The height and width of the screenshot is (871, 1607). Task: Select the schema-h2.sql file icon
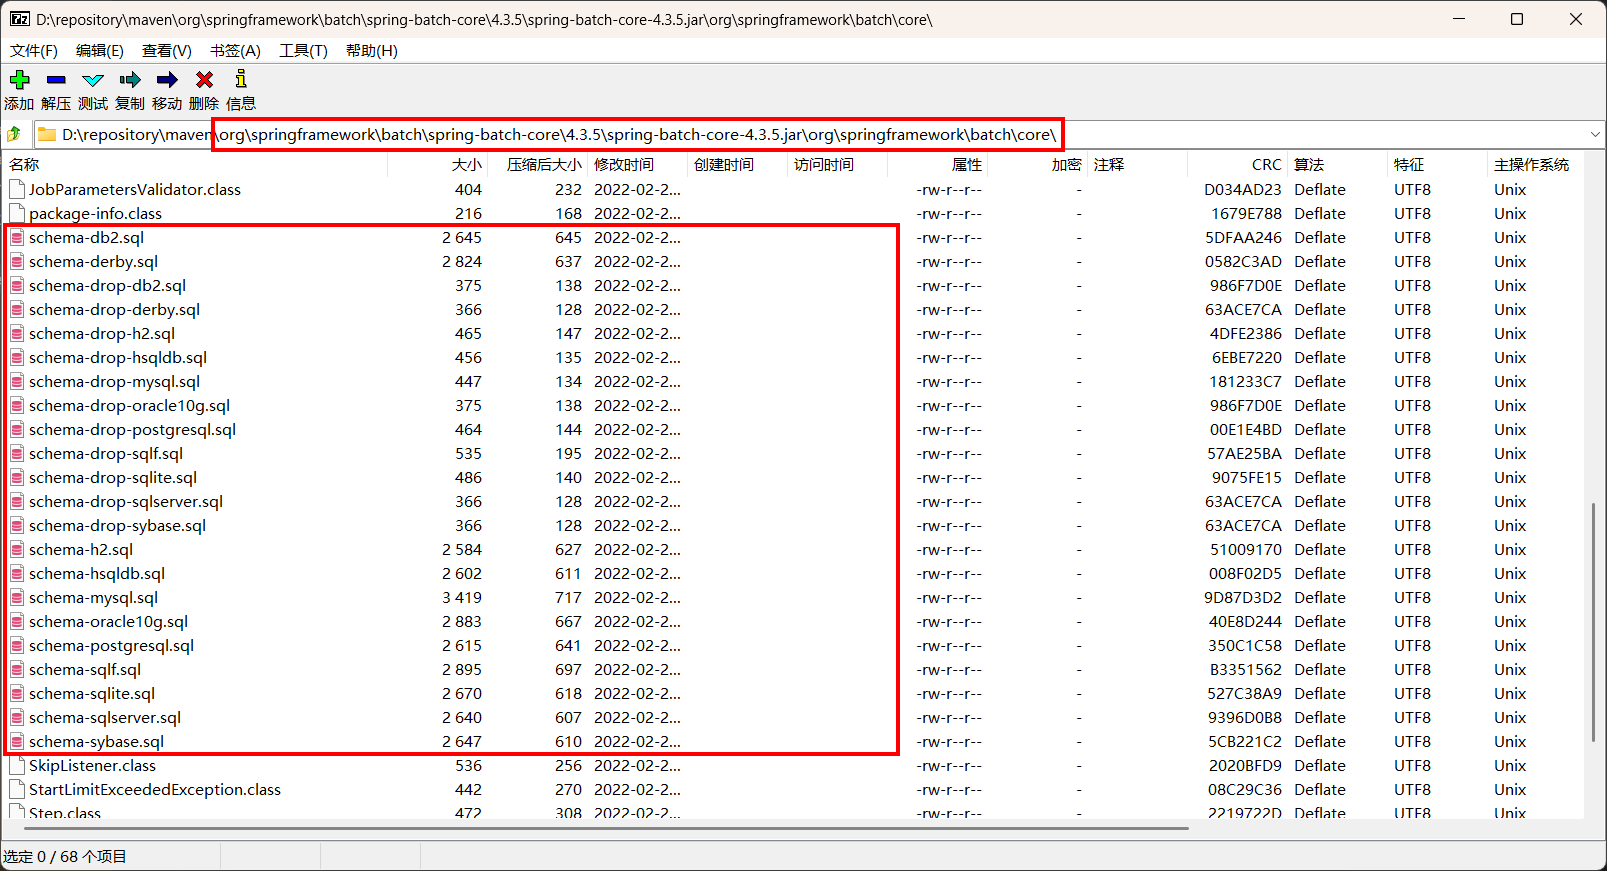click(x=17, y=550)
